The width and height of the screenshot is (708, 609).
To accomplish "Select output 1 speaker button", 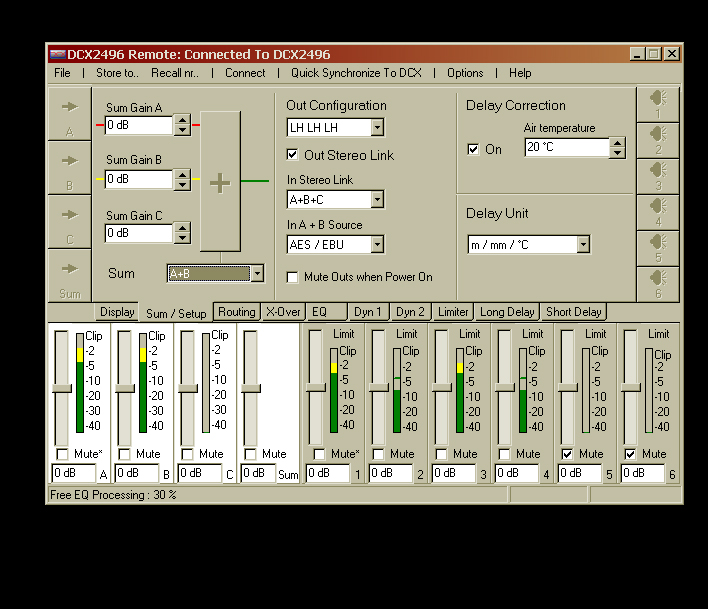I will 658,104.
